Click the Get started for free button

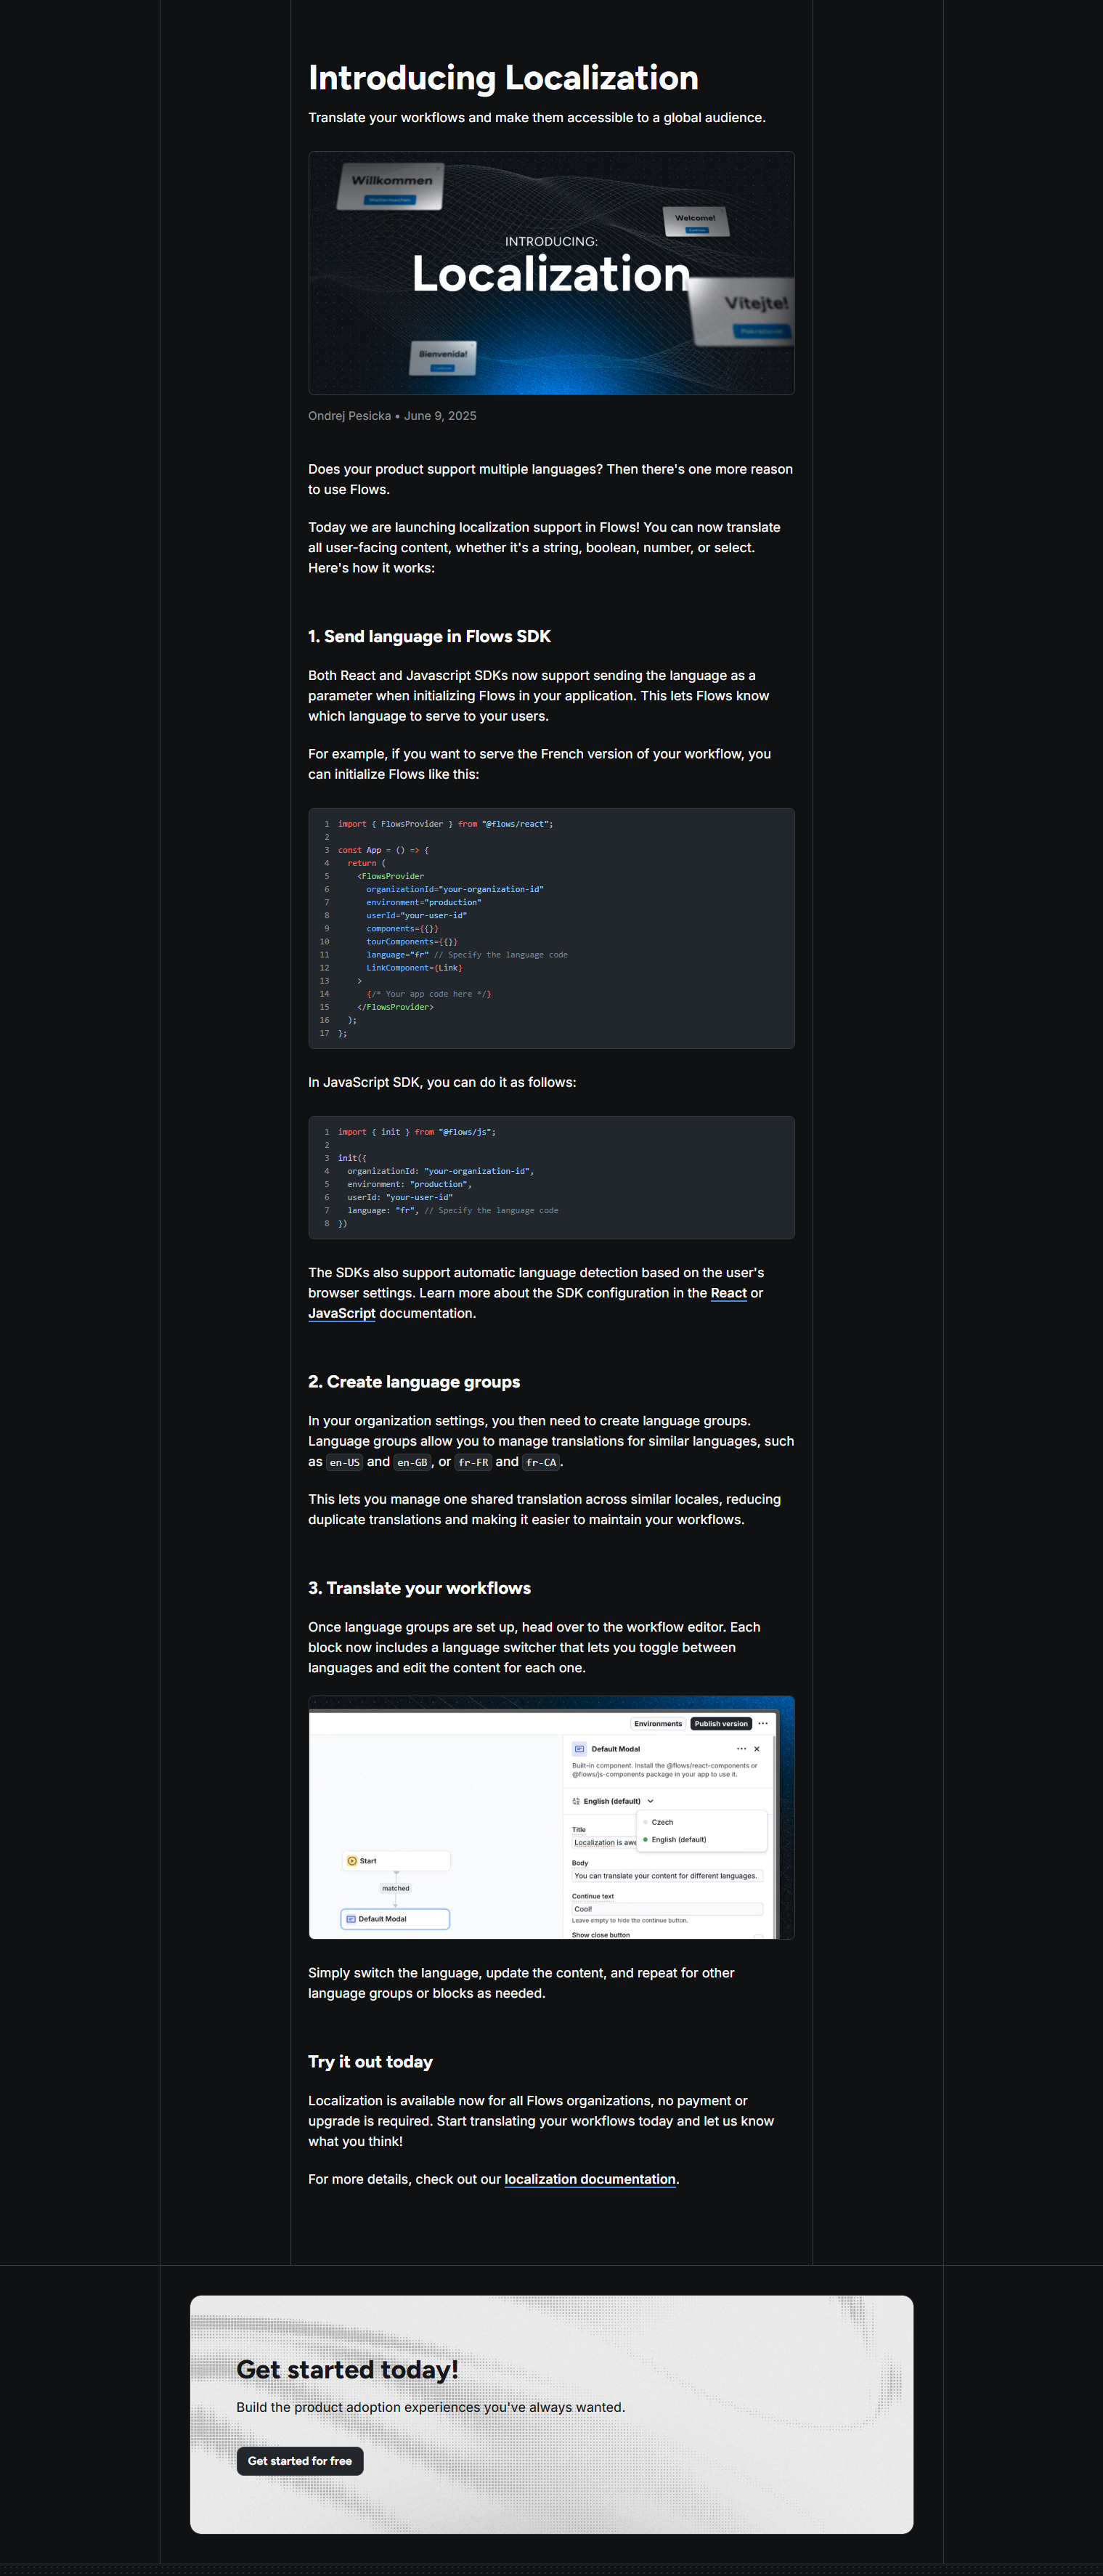click(300, 2461)
